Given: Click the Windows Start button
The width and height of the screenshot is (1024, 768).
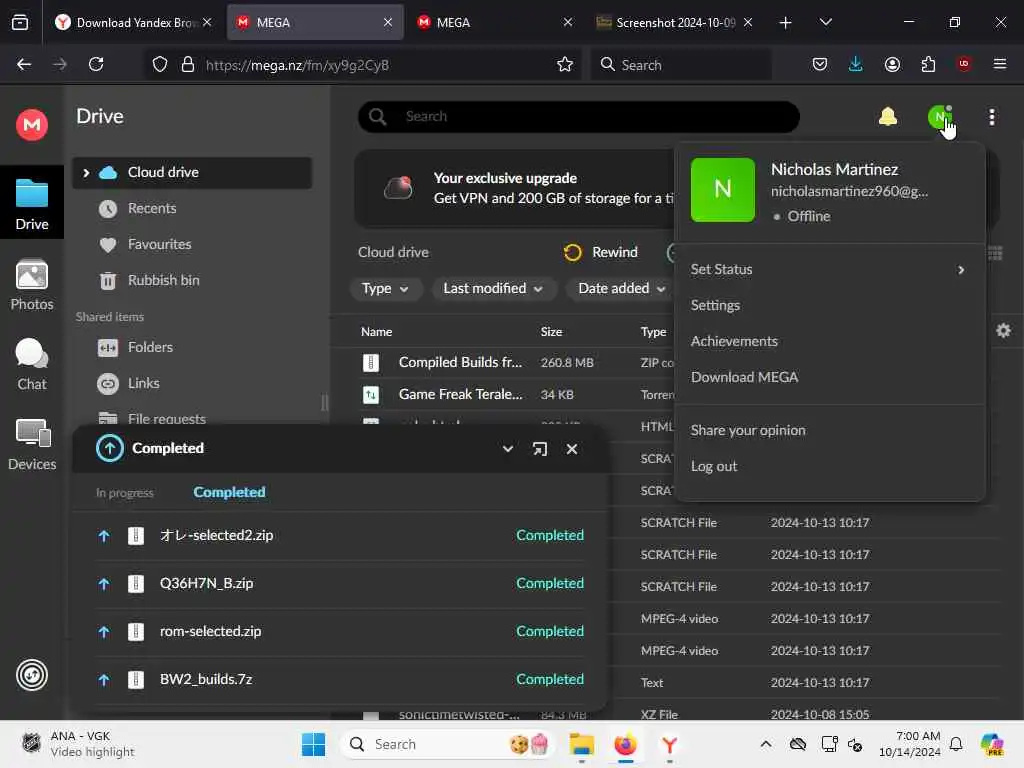Looking at the screenshot, I should point(313,744).
